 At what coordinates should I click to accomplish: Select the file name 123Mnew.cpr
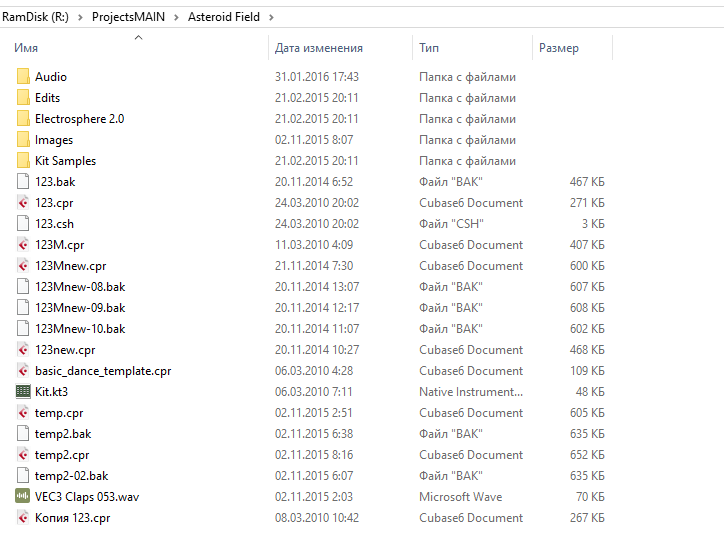point(71,267)
